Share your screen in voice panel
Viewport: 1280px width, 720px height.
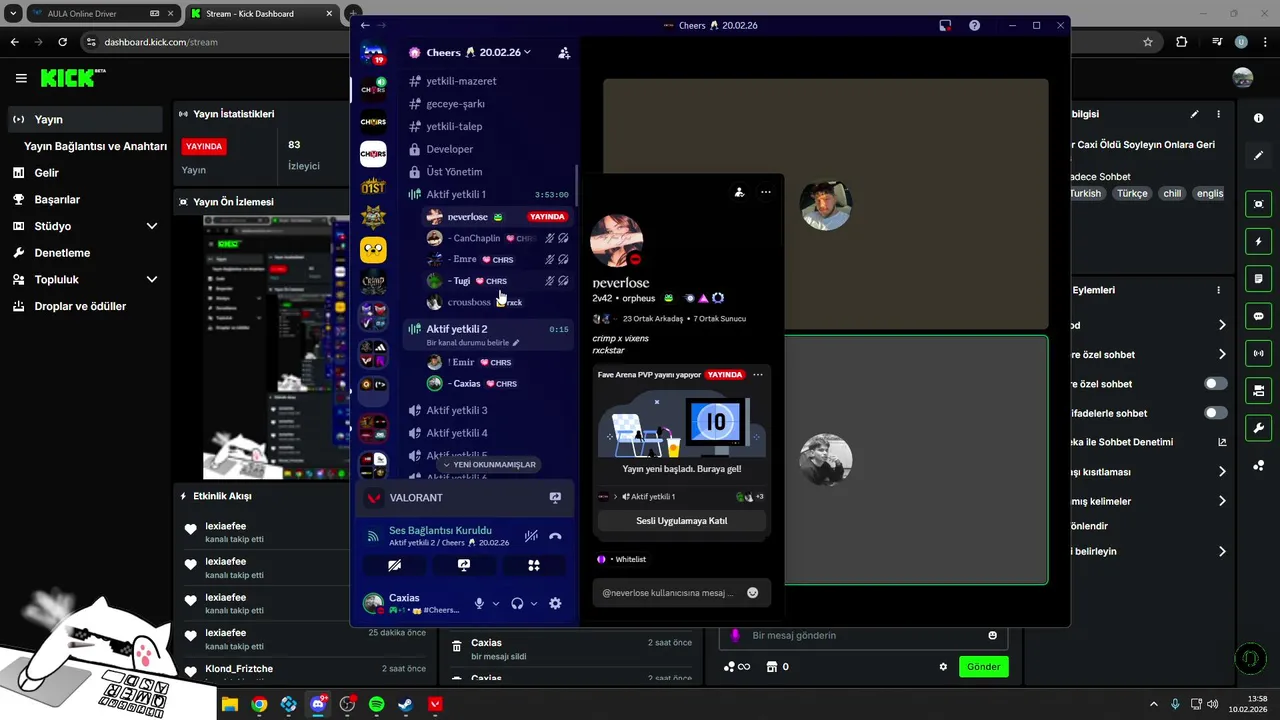(464, 565)
